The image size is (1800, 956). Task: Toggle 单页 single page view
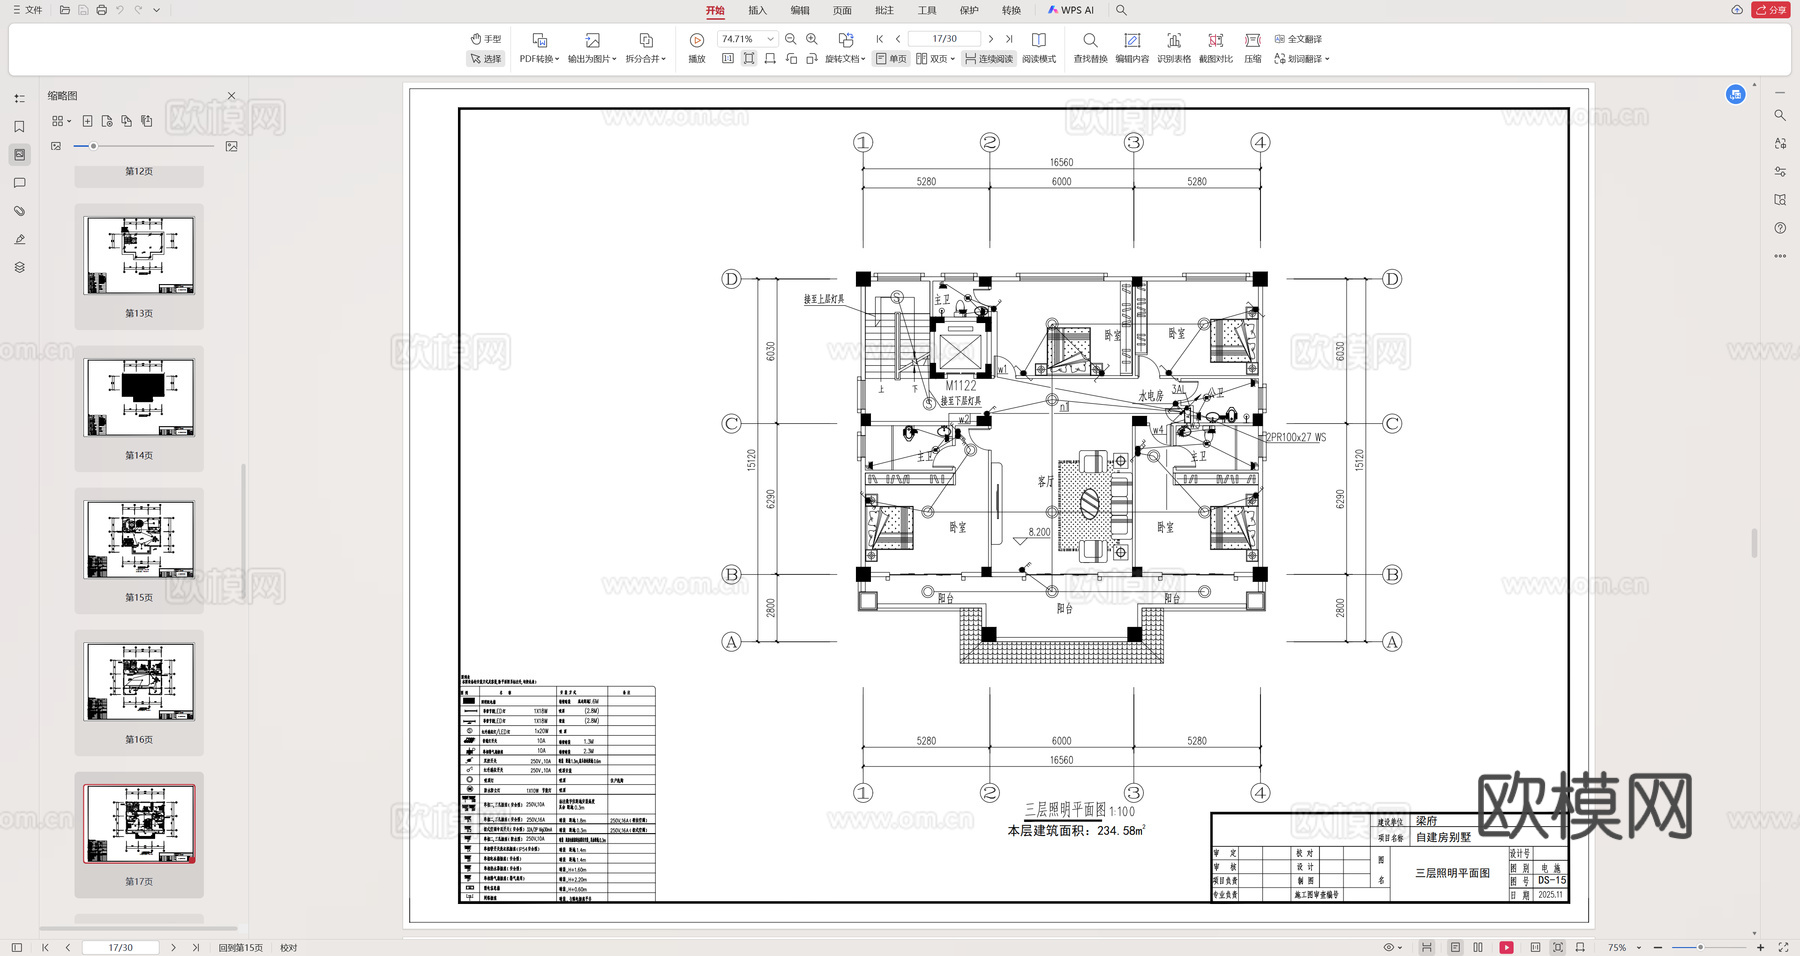click(891, 59)
